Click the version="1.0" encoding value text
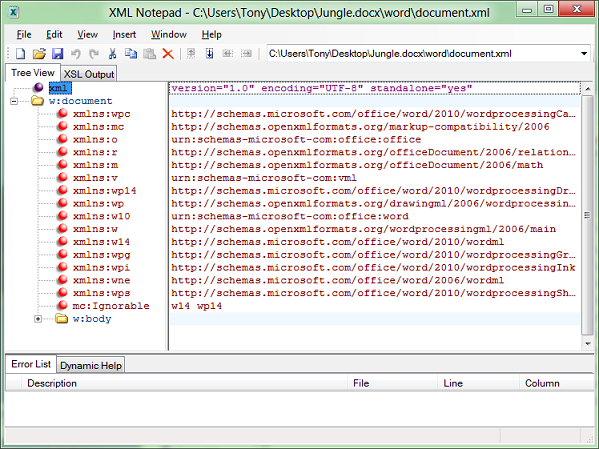 (x=322, y=88)
